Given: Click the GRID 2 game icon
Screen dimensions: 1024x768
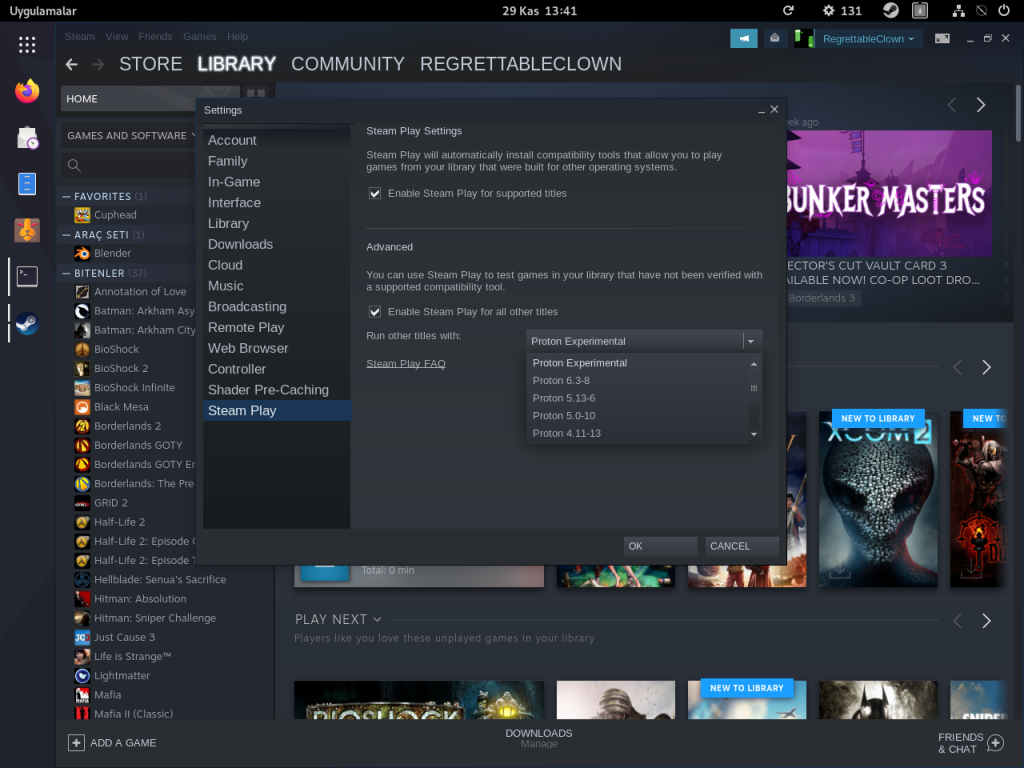Looking at the screenshot, I should [82, 503].
